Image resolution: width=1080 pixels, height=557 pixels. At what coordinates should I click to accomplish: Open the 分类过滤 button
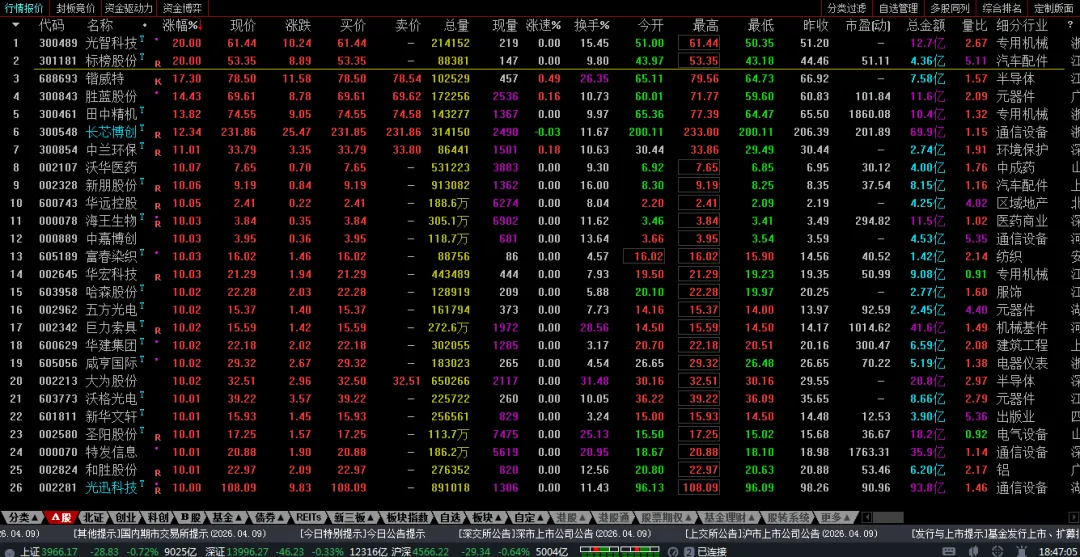pos(847,8)
